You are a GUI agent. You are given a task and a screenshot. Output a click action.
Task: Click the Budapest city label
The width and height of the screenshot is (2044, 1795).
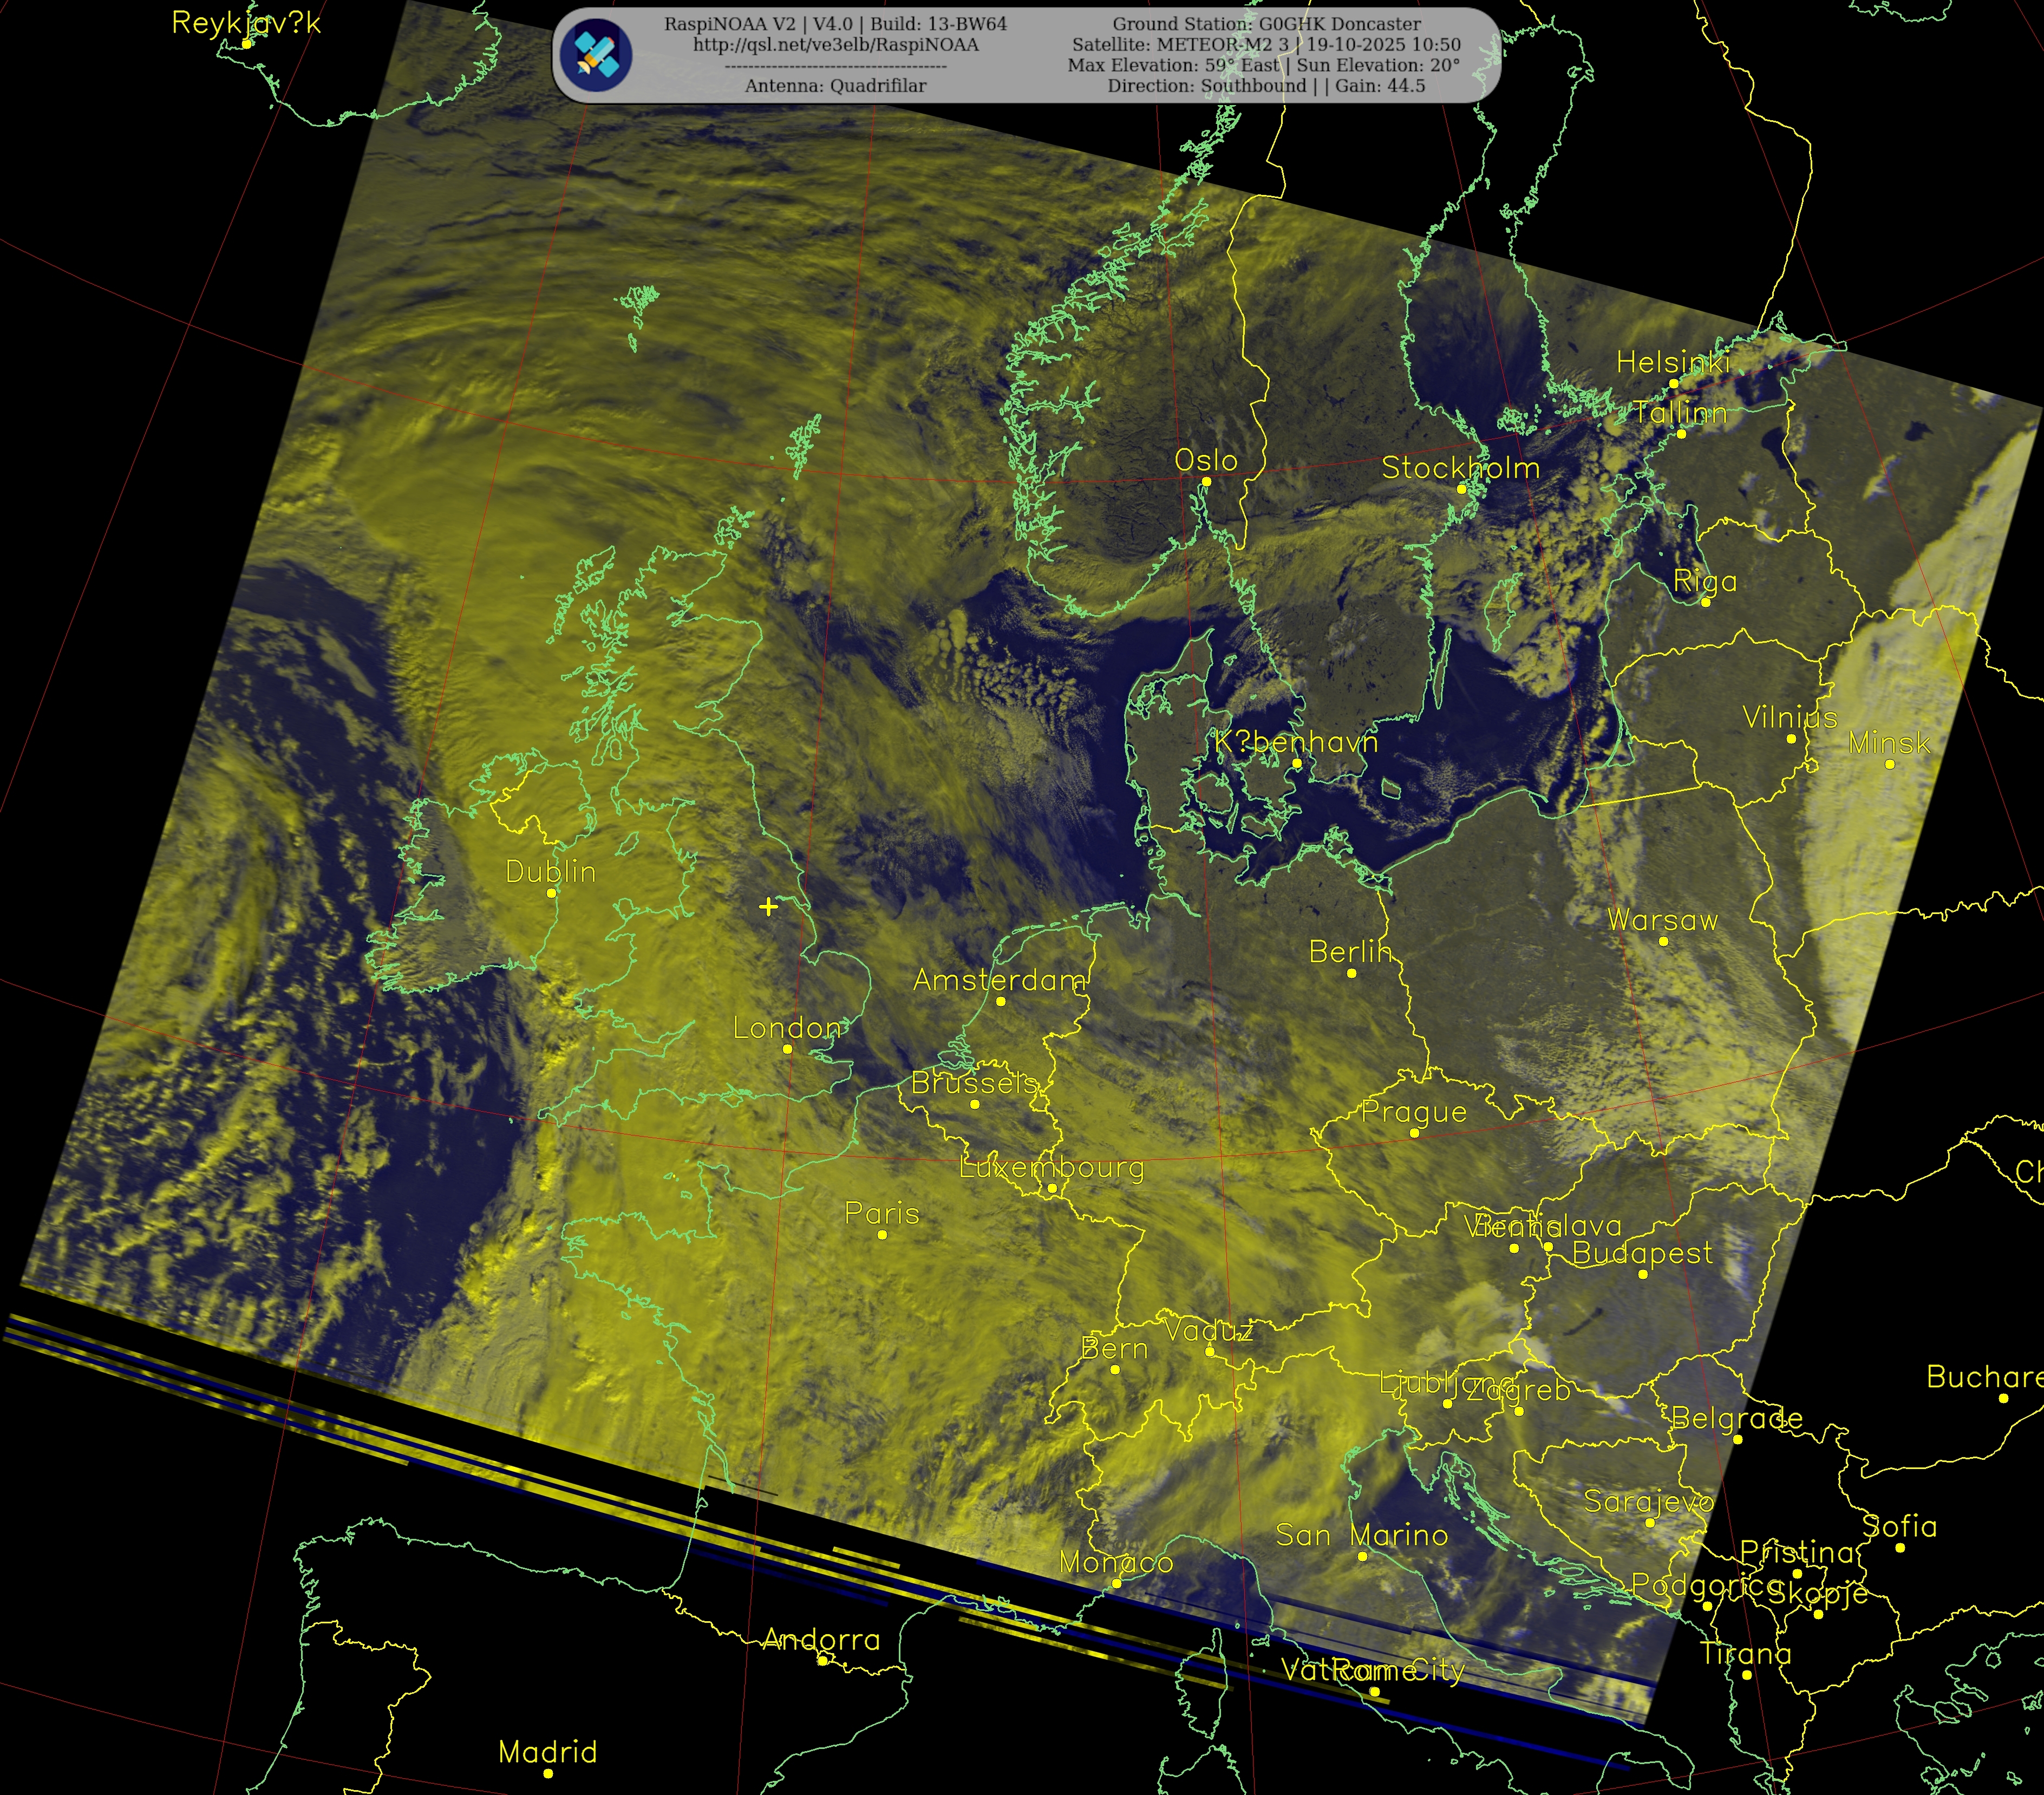pos(1642,1253)
